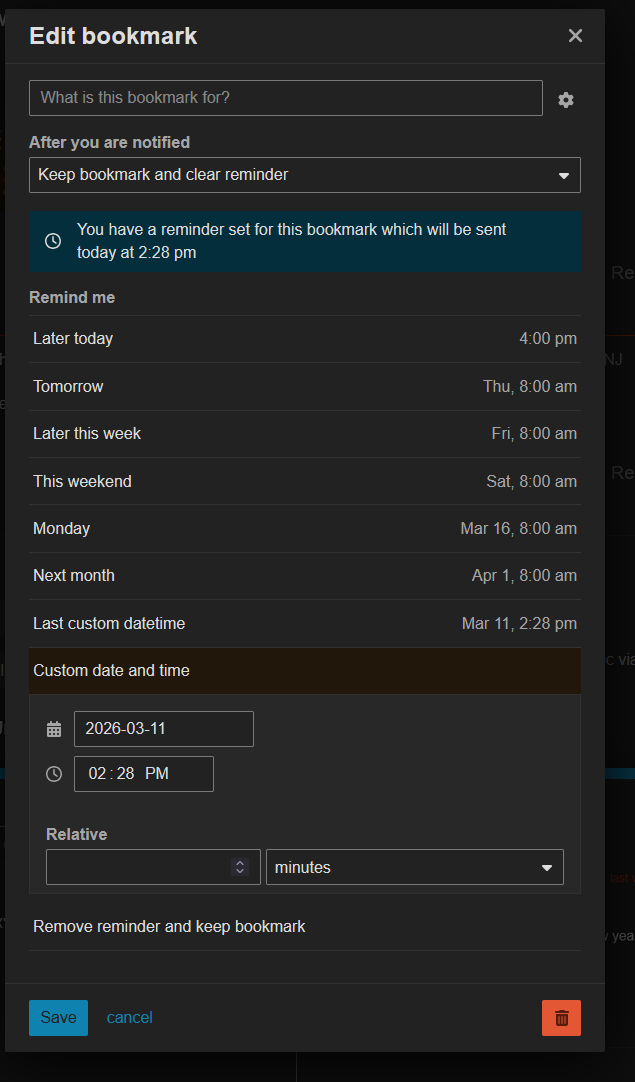
Task: Choose 'Next month' reminder option
Action: click(x=304, y=576)
